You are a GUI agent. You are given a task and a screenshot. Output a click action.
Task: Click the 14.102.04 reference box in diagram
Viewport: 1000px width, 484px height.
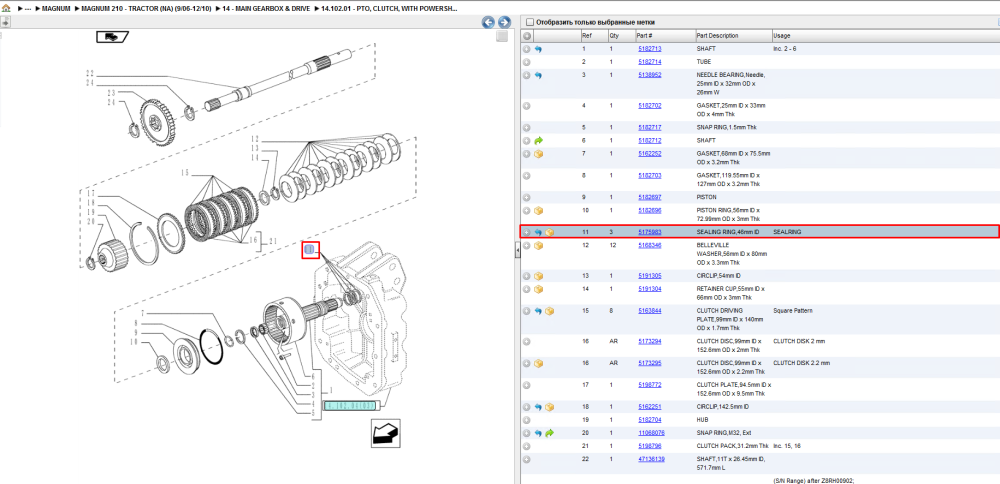tap(351, 405)
